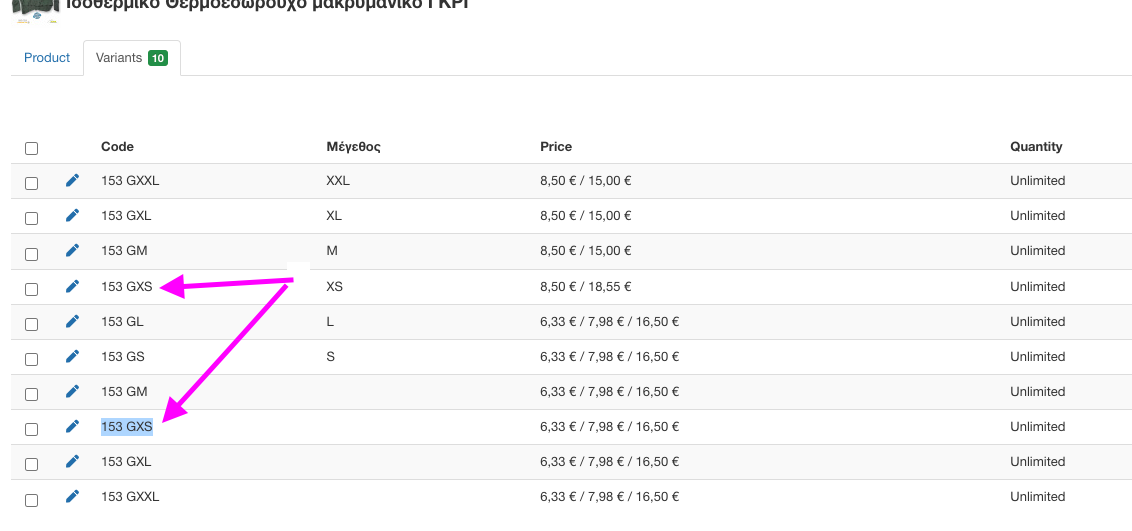Screen dimensions: 1132x531
Task: Toggle the select-all checkbox in table header
Action: [x=32, y=148]
